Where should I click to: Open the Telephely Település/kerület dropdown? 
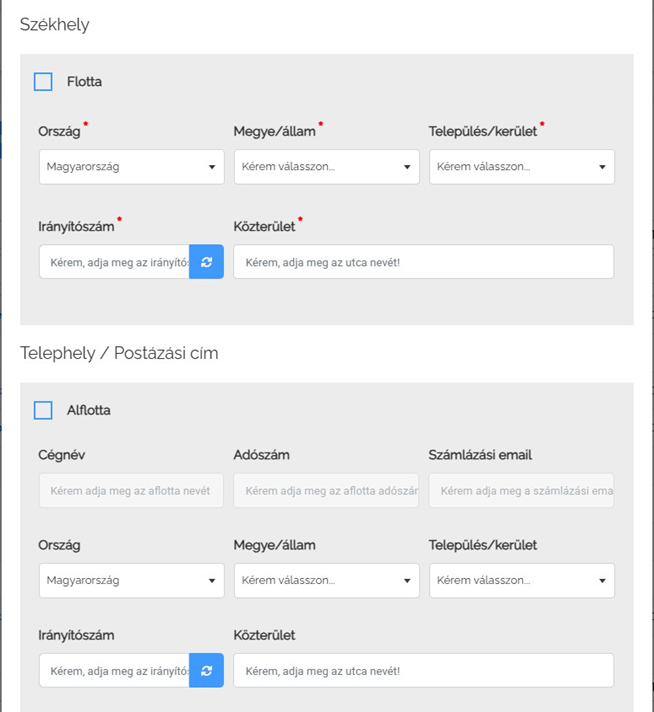(521, 580)
